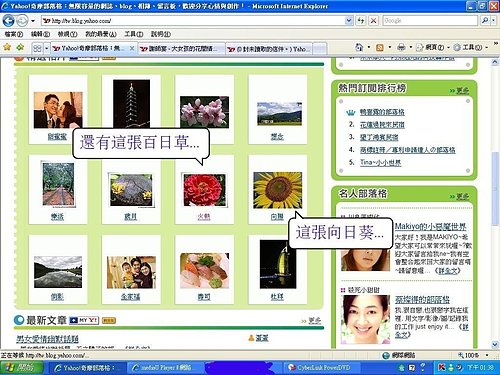Open the night tower photo thumbnail

click(x=131, y=104)
